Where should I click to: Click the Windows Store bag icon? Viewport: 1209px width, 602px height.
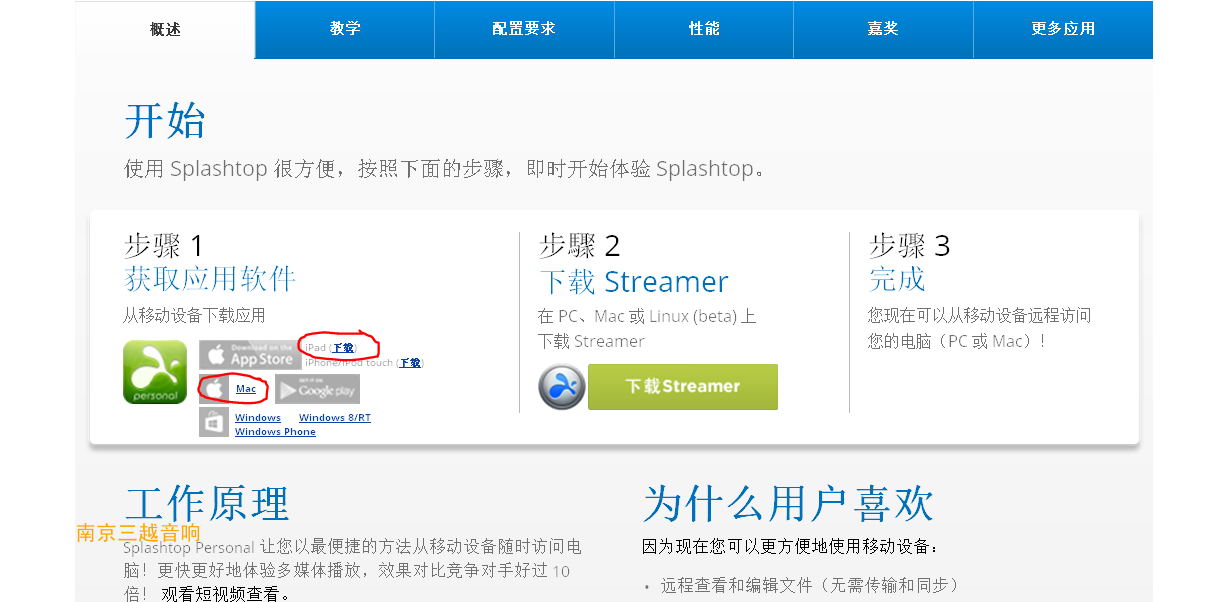(213, 422)
